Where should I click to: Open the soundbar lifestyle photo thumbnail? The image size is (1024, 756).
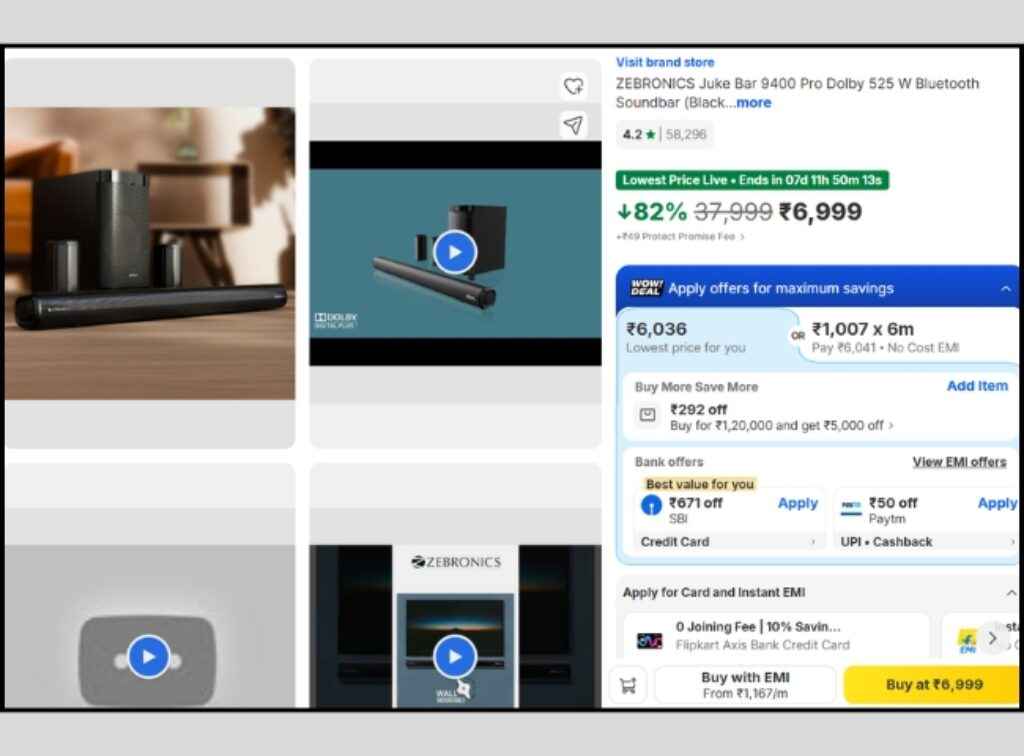pos(150,253)
